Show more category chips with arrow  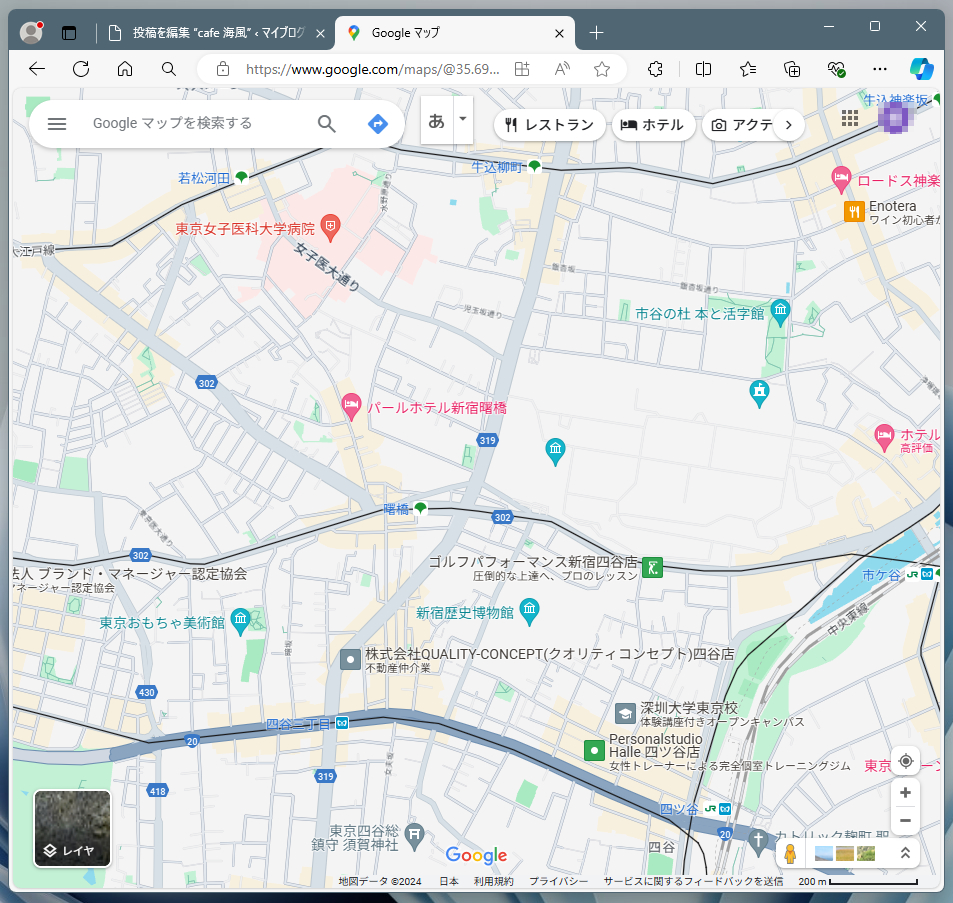click(x=788, y=125)
